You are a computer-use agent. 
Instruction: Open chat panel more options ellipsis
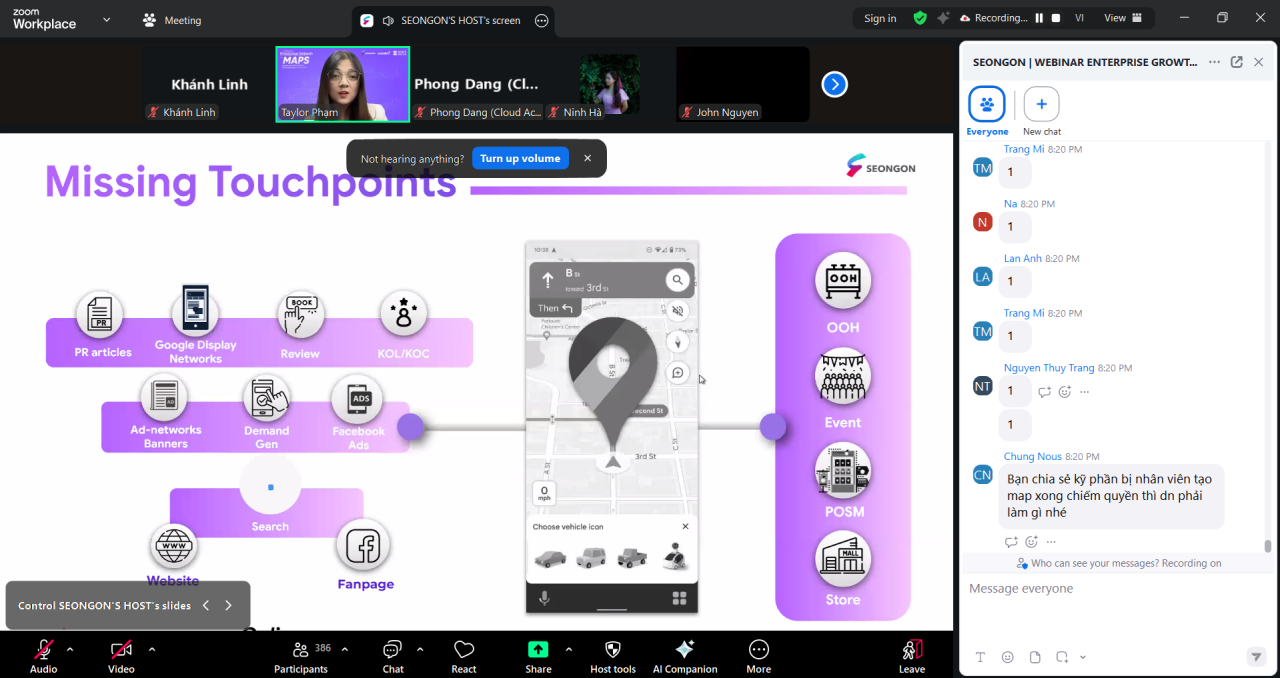coord(1214,62)
